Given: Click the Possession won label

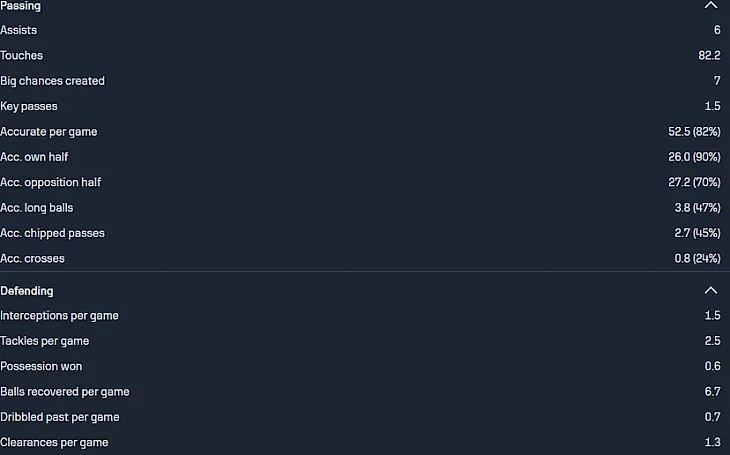Looking at the screenshot, I should pos(41,366).
